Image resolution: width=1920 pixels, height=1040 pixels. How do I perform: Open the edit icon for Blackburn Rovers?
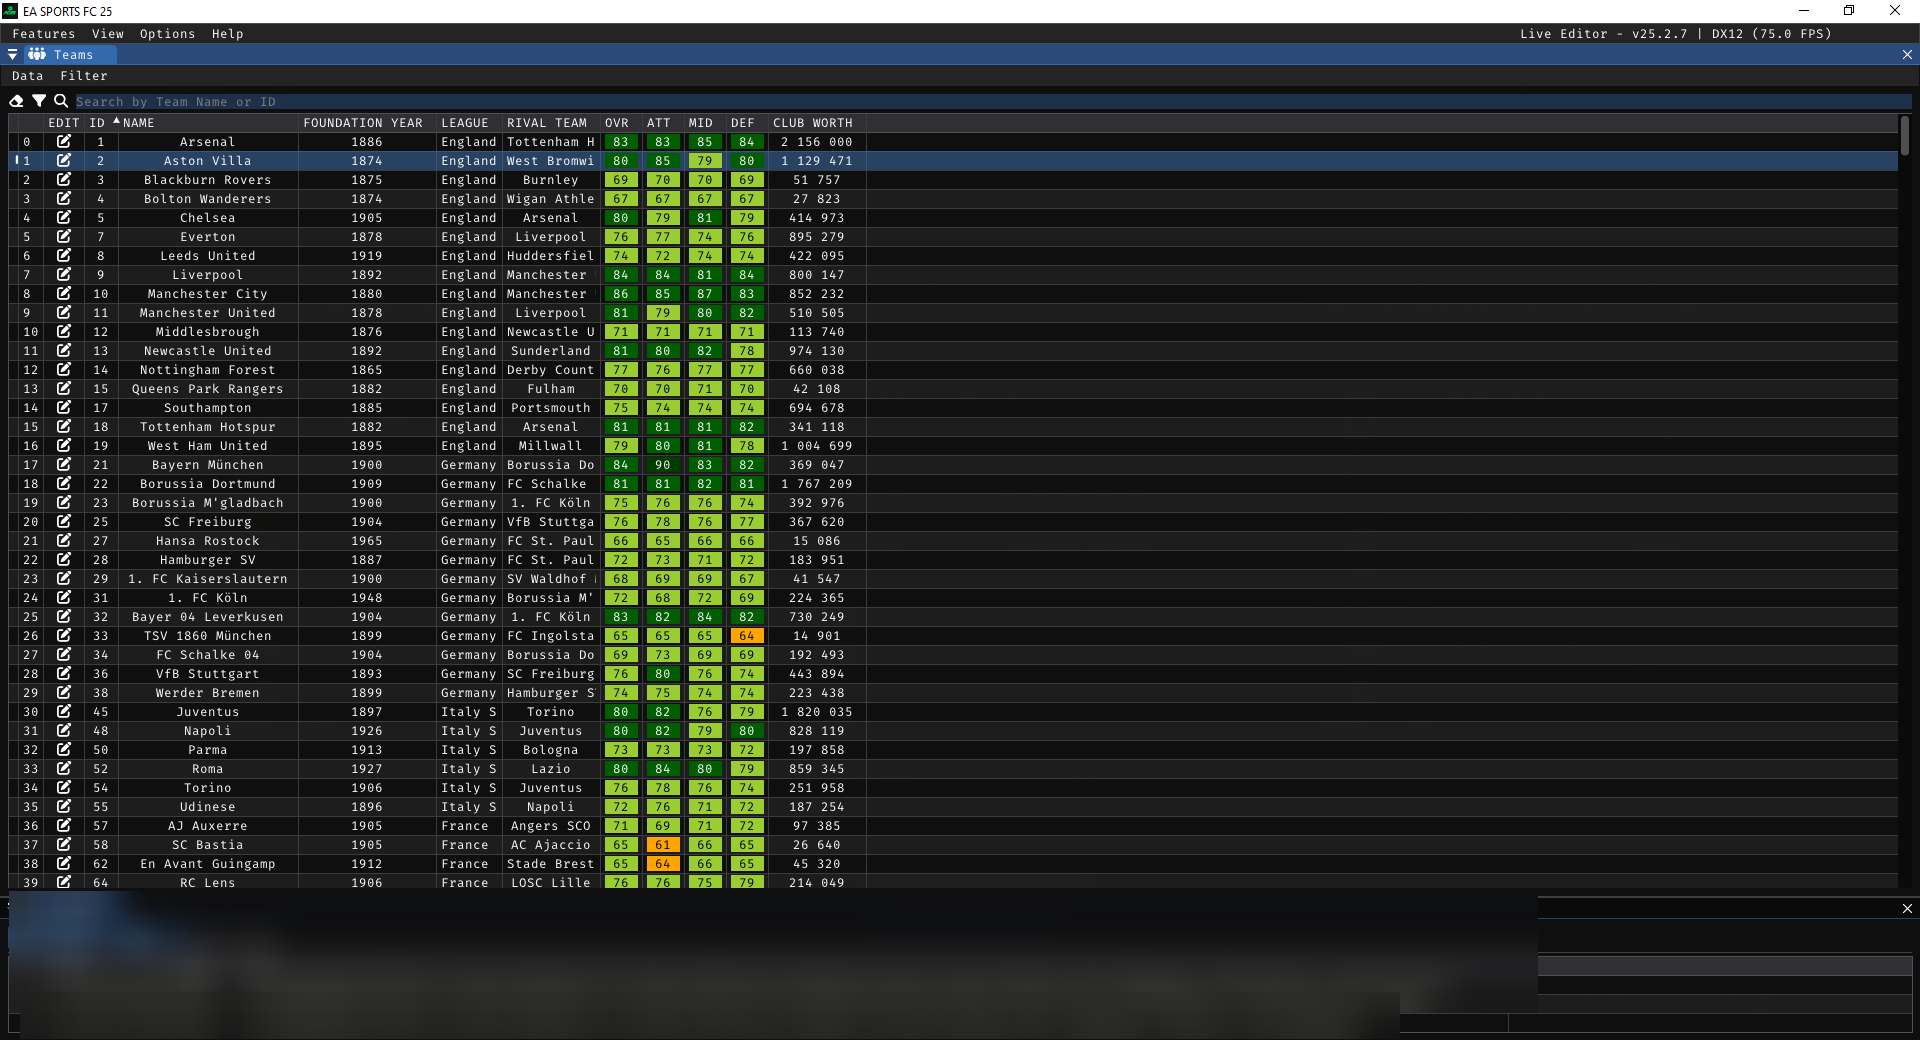coord(64,180)
